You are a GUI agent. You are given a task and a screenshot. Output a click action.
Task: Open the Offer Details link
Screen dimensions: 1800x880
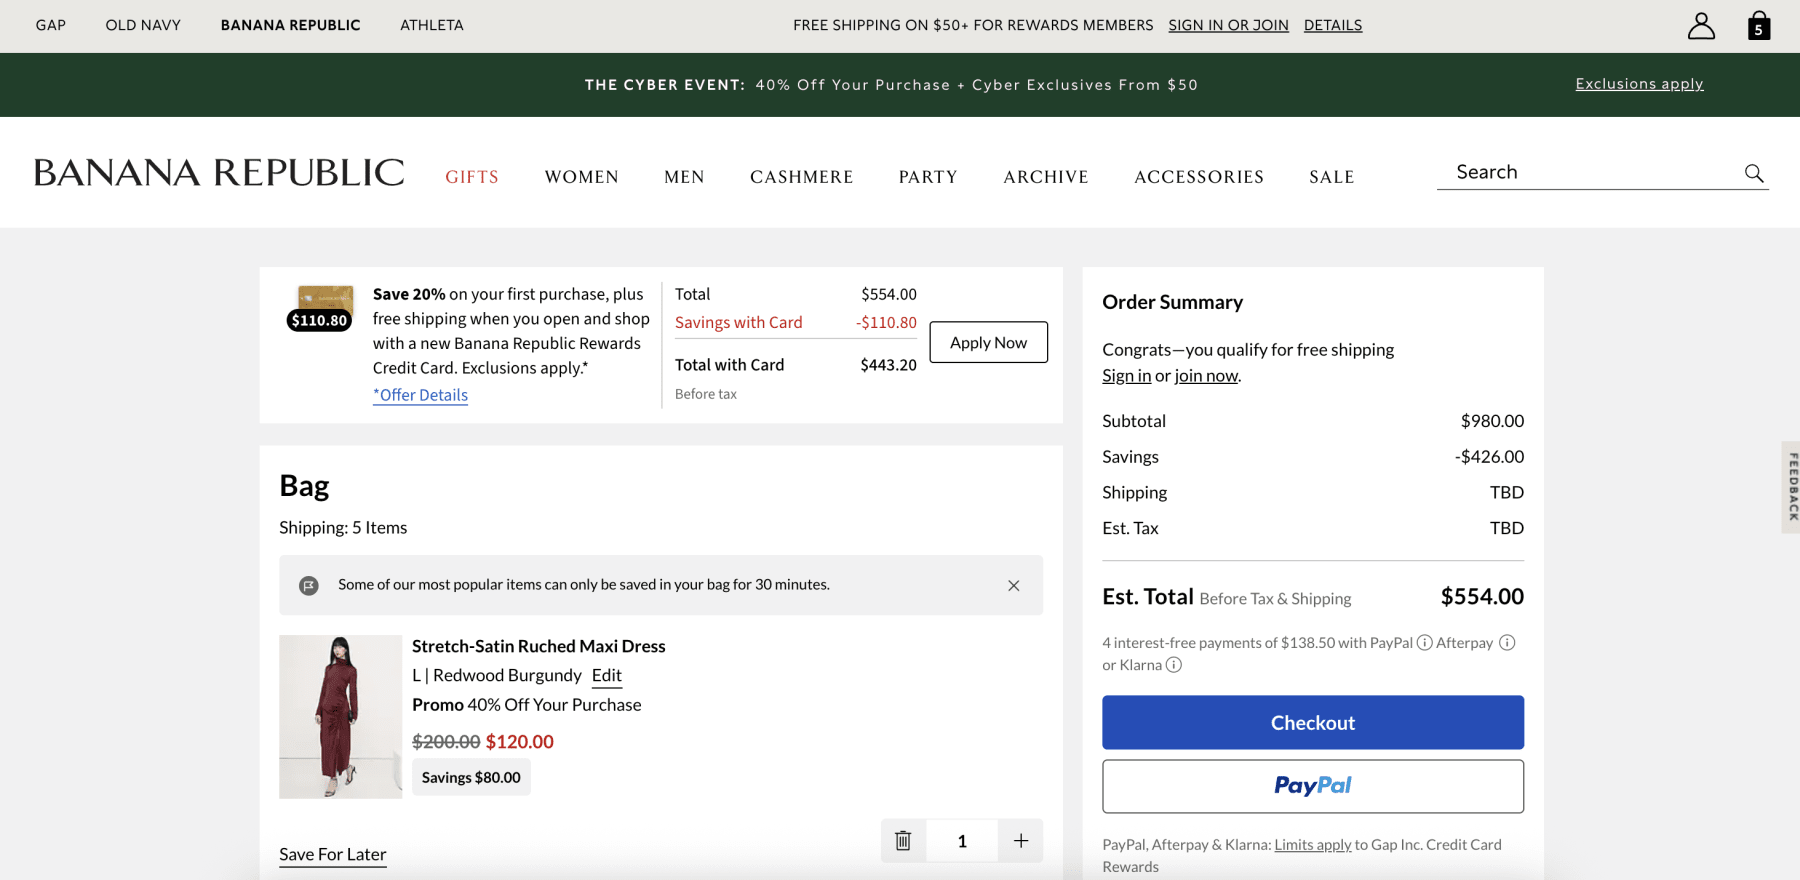click(420, 395)
